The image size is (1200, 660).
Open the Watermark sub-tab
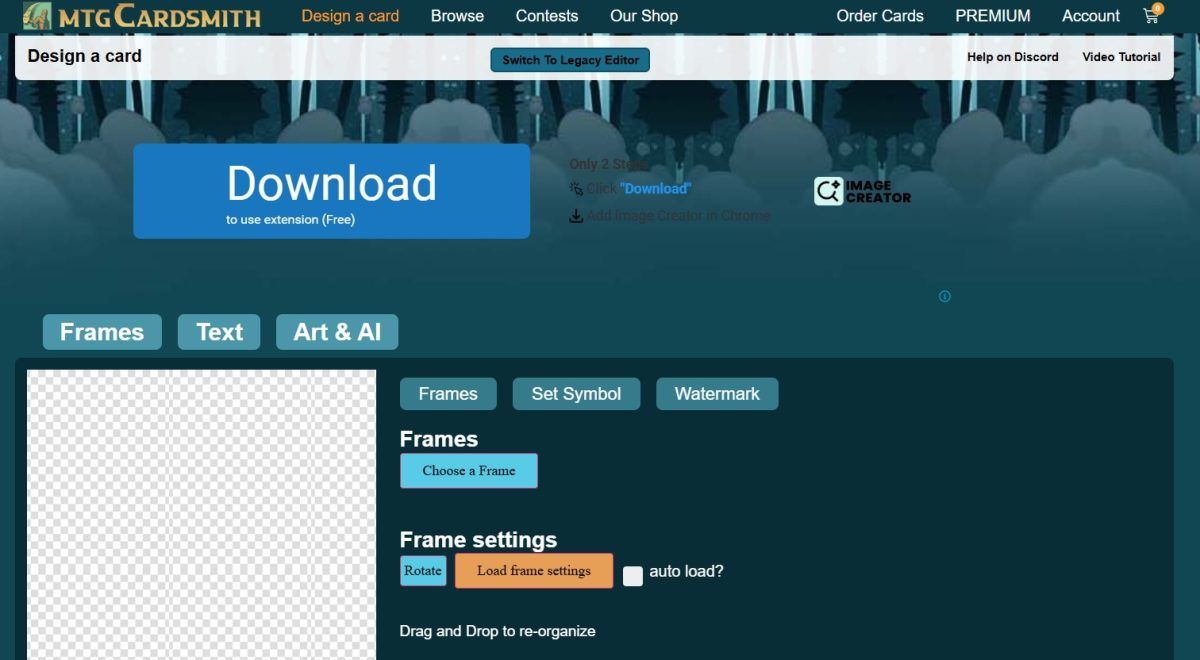pos(717,394)
